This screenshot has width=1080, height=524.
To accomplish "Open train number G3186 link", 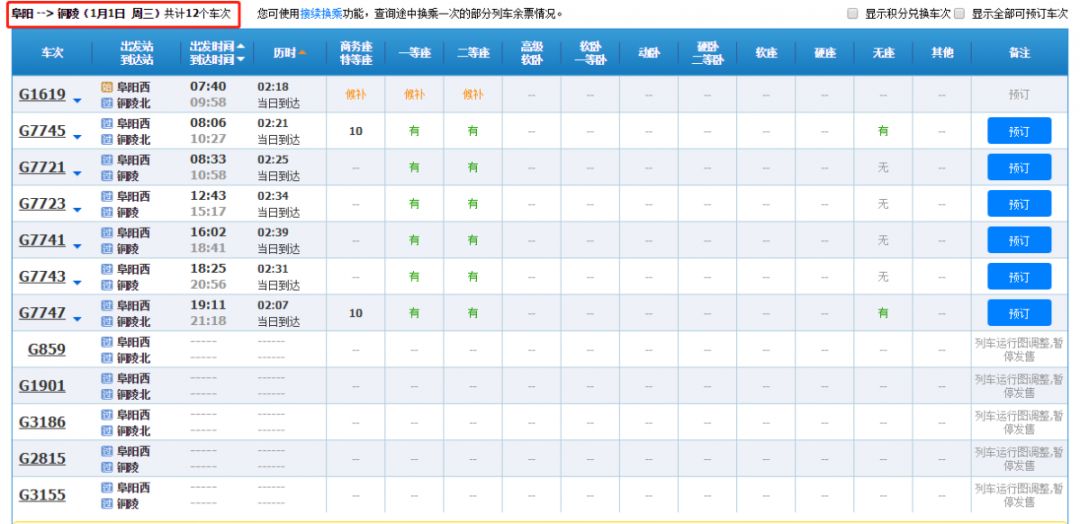I will tap(42, 422).
